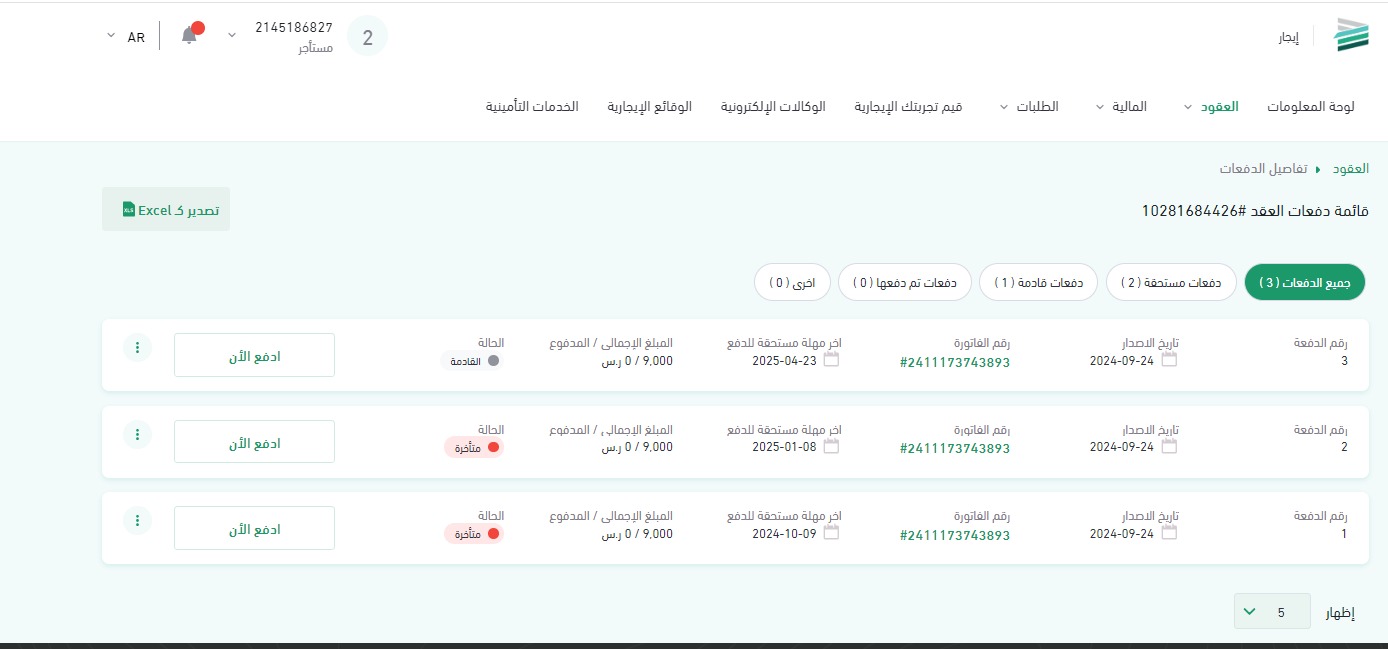Open three-dot menu for payment 1
The height and width of the screenshot is (649, 1388).
pos(137,520)
